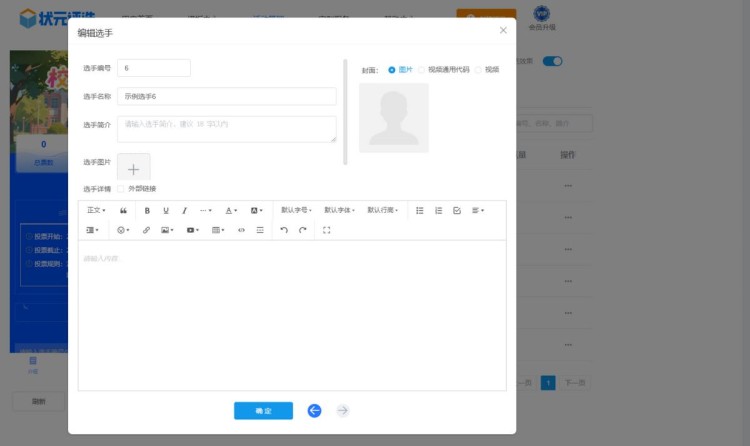This screenshot has width=750, height=446.
Task: Open the font color picker
Action: tap(230, 211)
